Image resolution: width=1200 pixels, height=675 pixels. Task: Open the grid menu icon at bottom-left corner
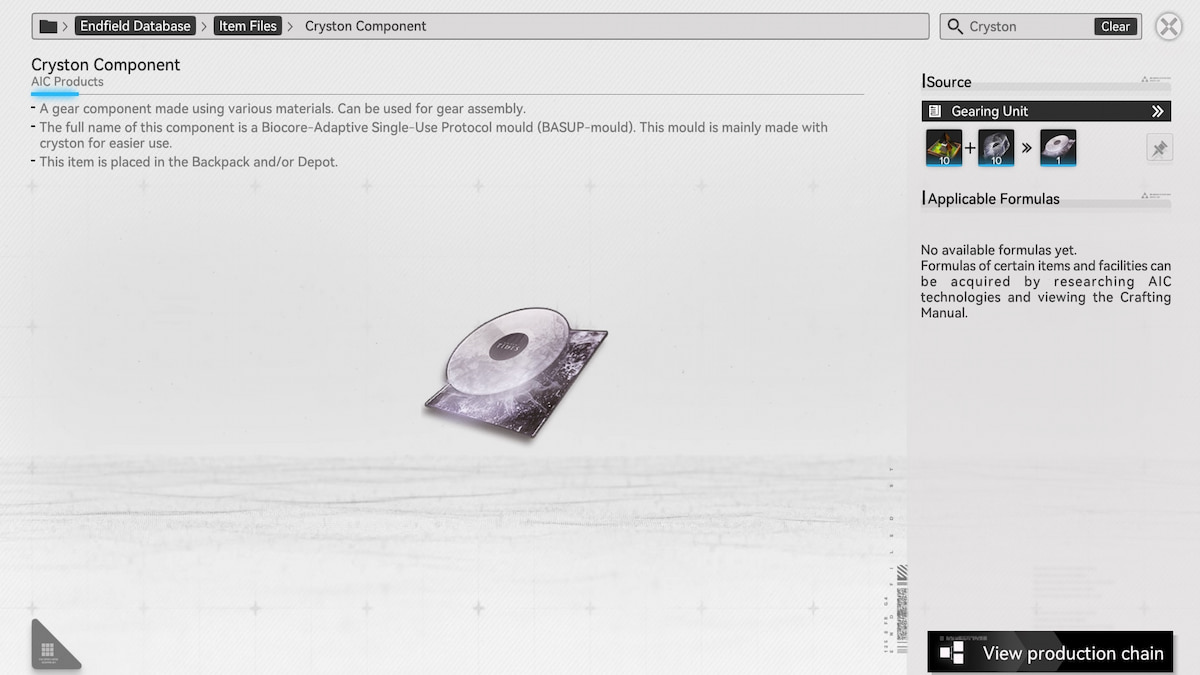click(x=48, y=650)
